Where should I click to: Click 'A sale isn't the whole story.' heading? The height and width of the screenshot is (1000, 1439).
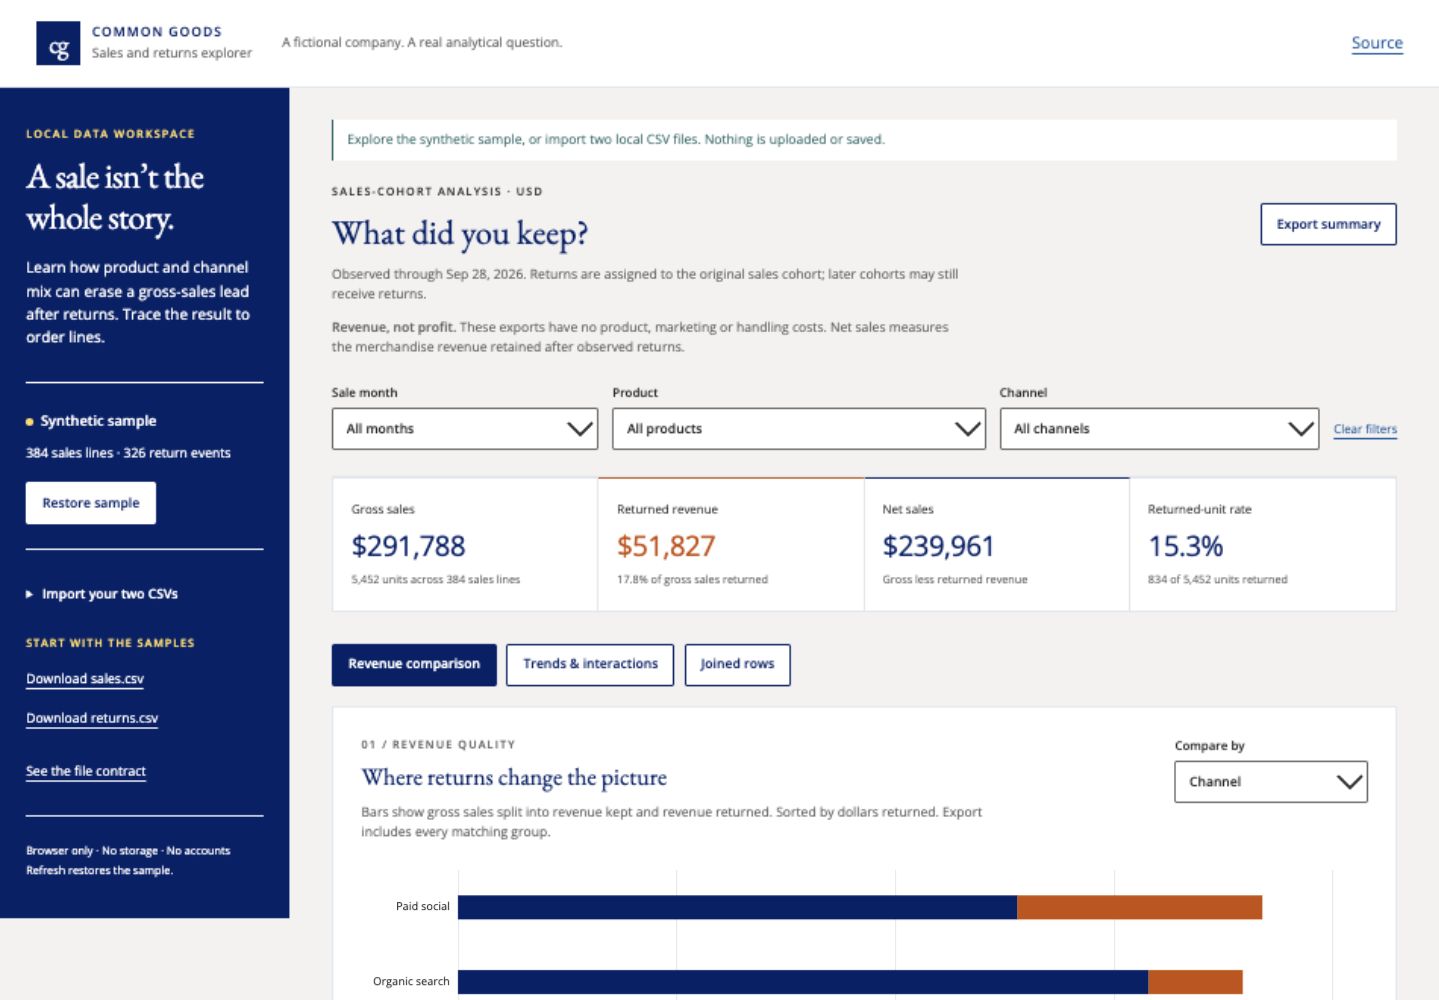pos(115,198)
